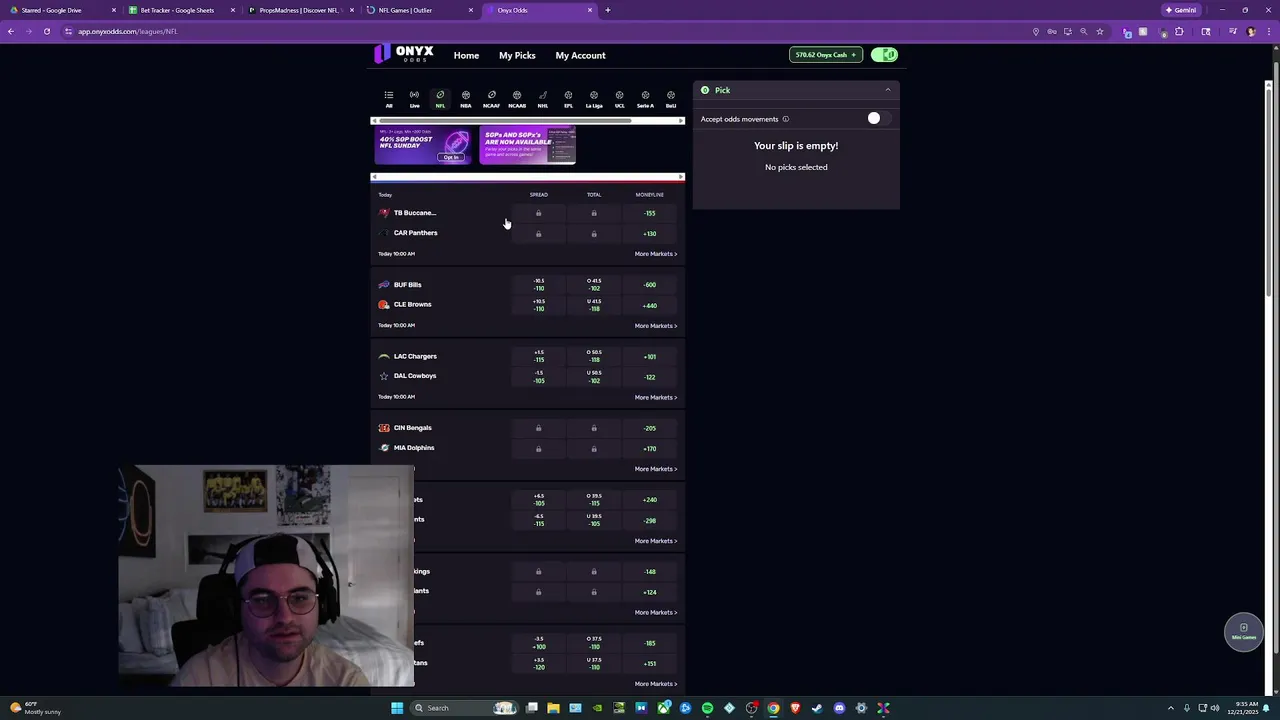Click the Onyx Odds logo

pos(403,54)
